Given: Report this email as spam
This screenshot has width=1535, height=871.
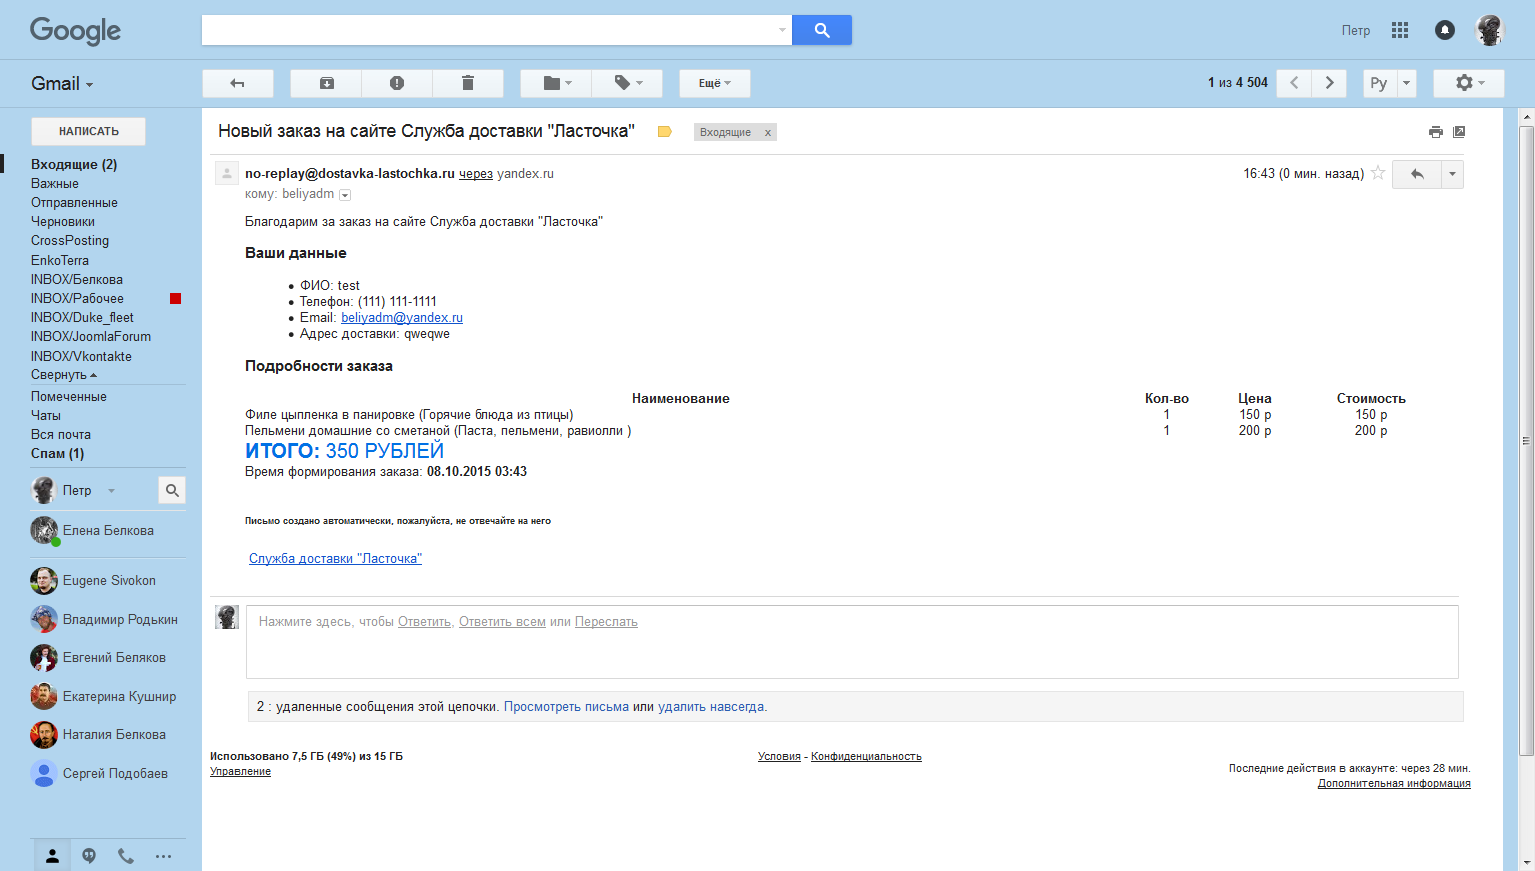Looking at the screenshot, I should [397, 83].
